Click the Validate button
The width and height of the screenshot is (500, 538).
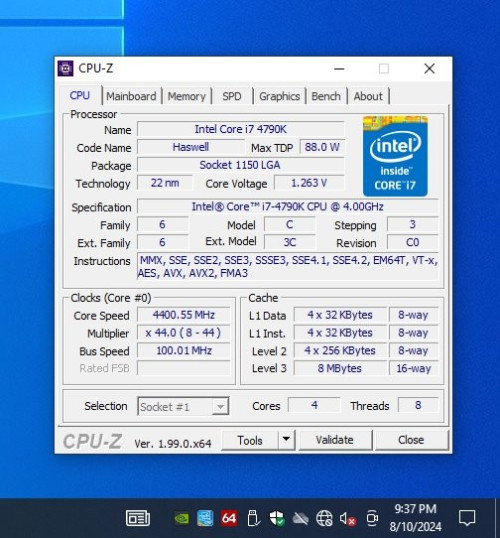coord(335,440)
